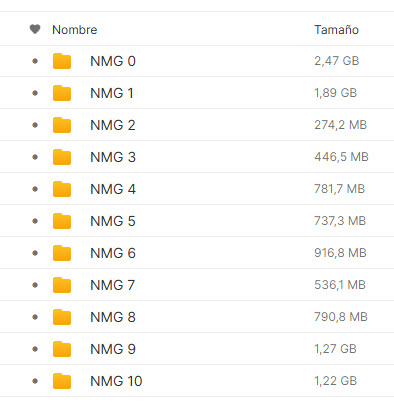The width and height of the screenshot is (394, 417).
Task: Click the 2,47 GB size value
Action: click(337, 61)
